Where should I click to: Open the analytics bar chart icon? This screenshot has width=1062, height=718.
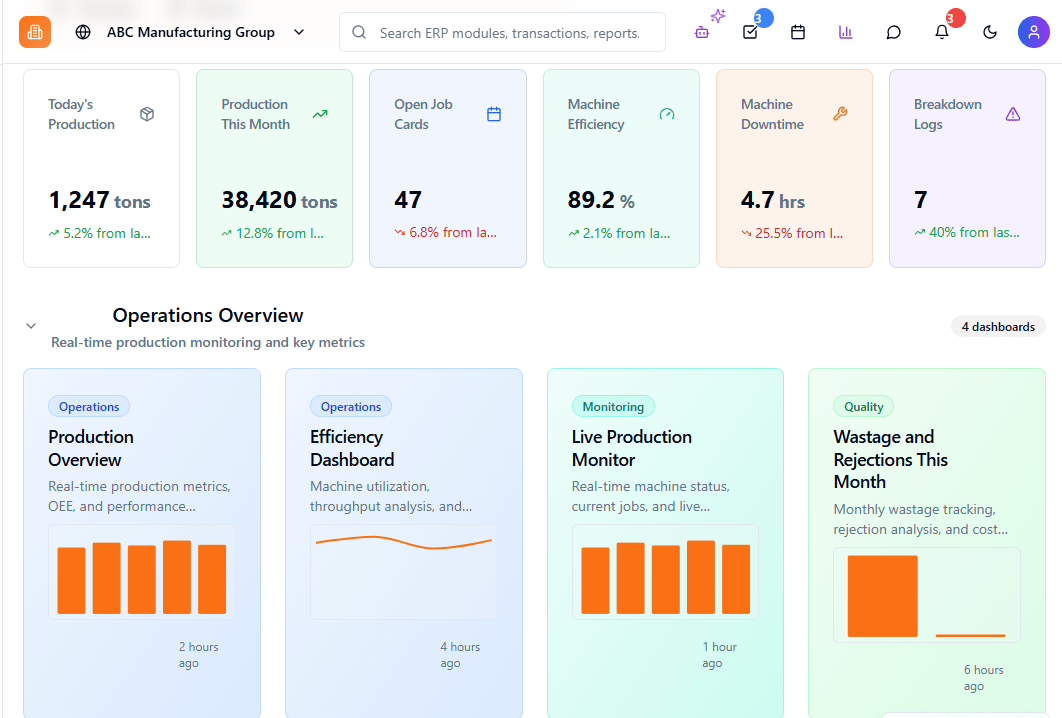pyautogui.click(x=846, y=32)
